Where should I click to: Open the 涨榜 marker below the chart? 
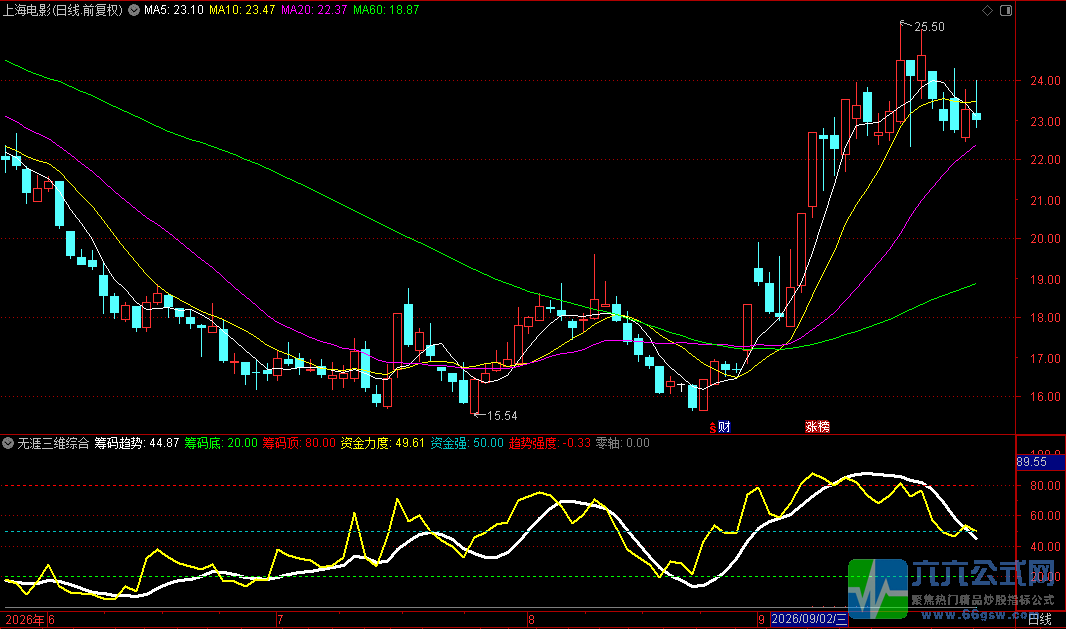point(817,427)
